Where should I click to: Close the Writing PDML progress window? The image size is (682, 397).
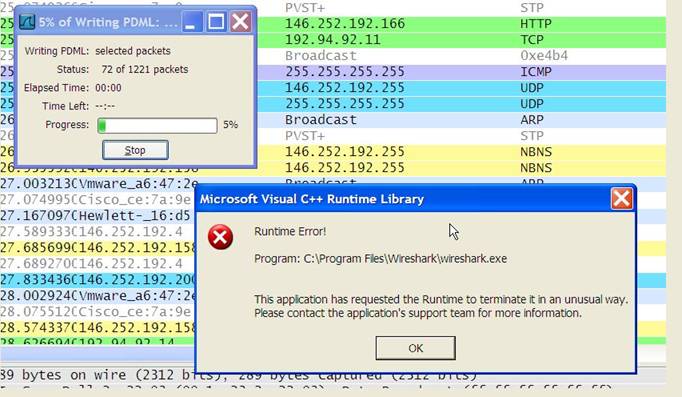pos(240,22)
